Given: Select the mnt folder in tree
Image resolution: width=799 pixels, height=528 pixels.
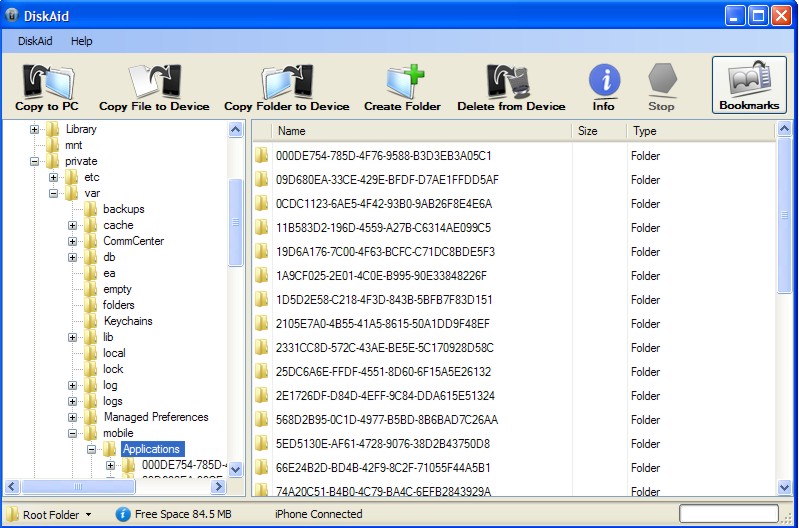Looking at the screenshot, I should 74,145.
